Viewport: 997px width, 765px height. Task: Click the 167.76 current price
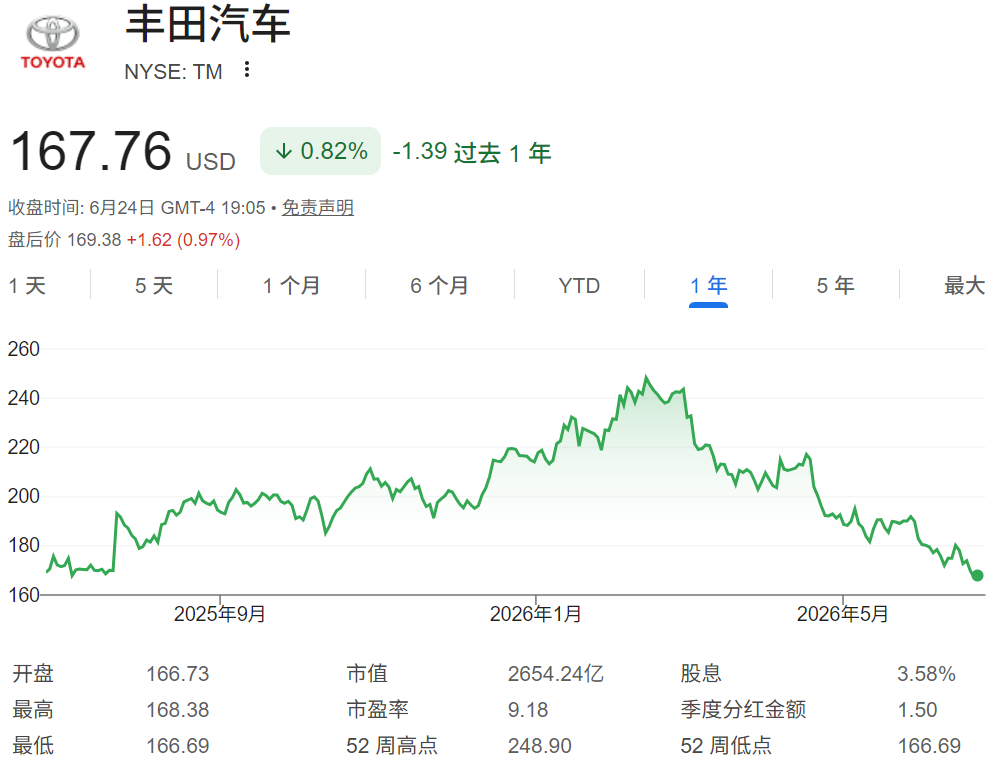coord(91,151)
